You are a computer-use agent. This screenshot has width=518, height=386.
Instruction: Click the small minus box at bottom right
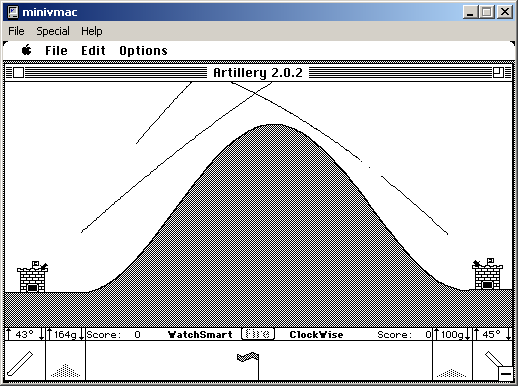505,374
